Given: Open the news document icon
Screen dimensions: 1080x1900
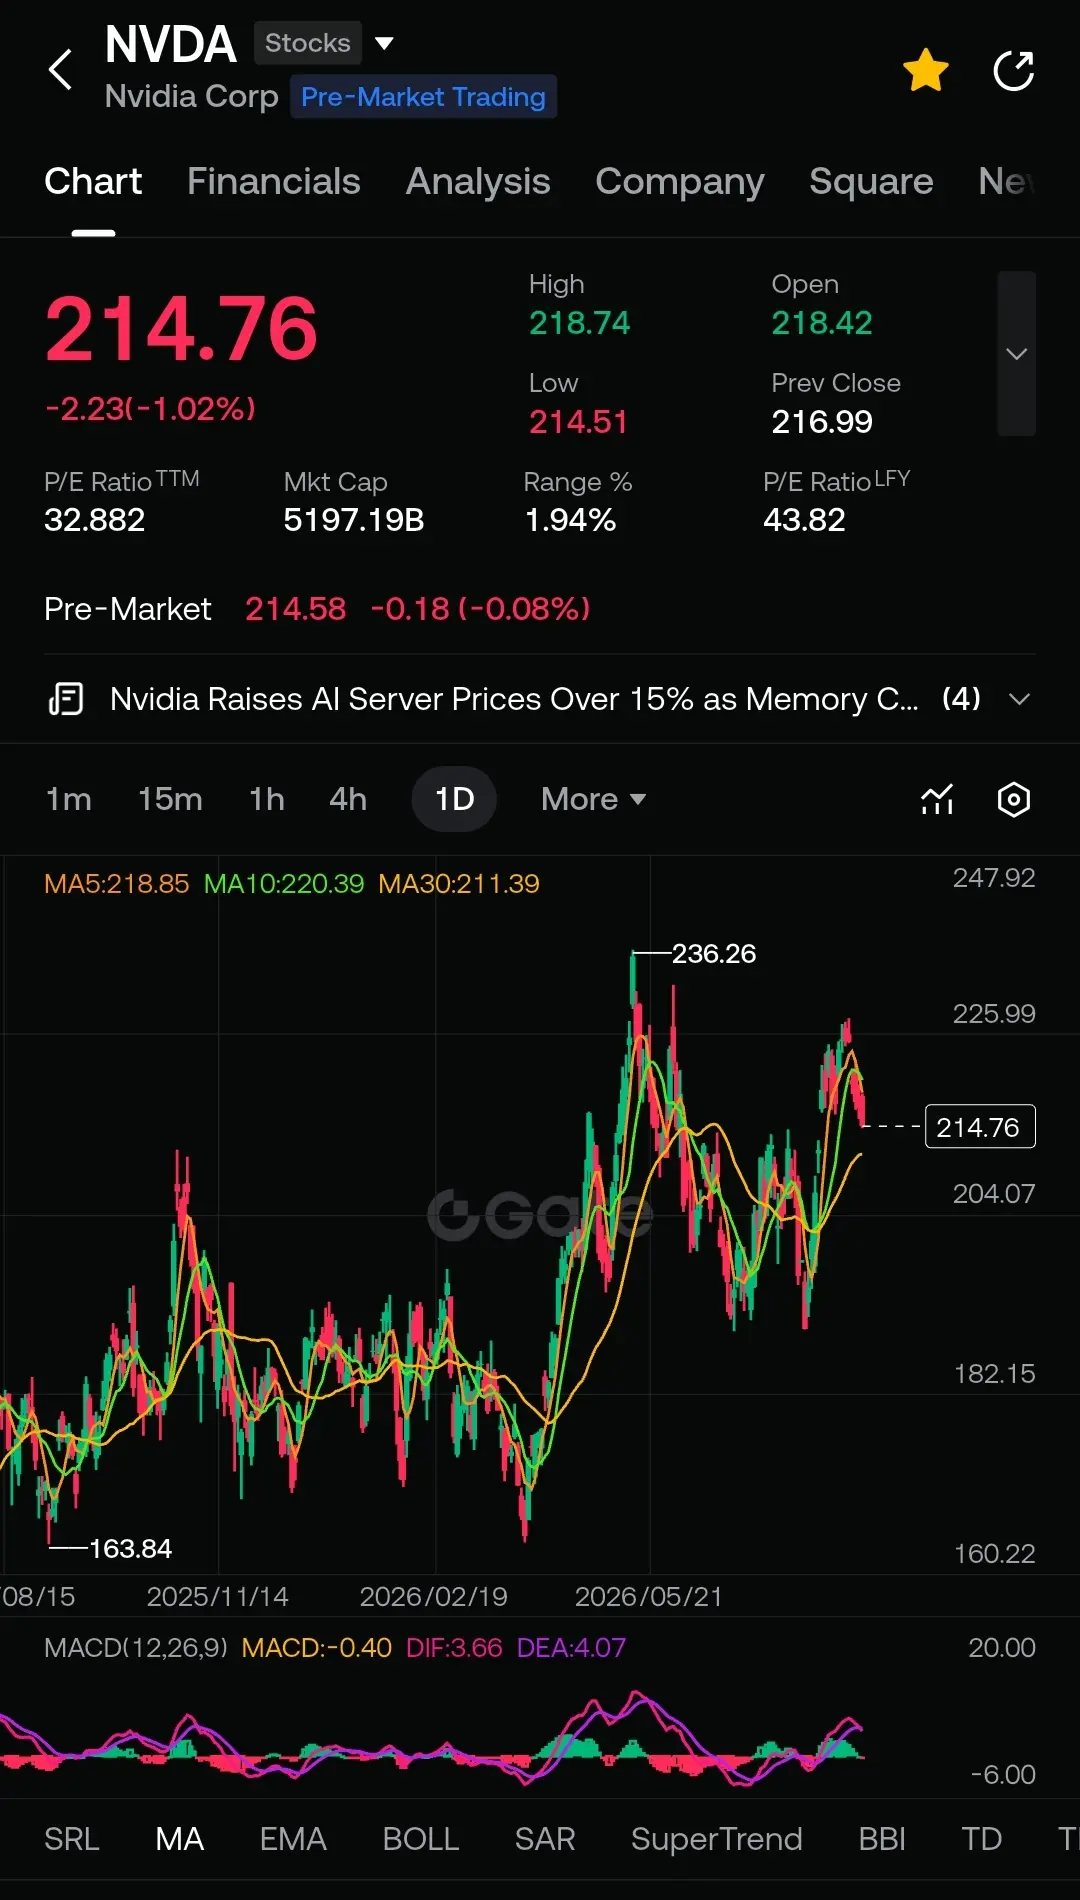Looking at the screenshot, I should [x=66, y=699].
